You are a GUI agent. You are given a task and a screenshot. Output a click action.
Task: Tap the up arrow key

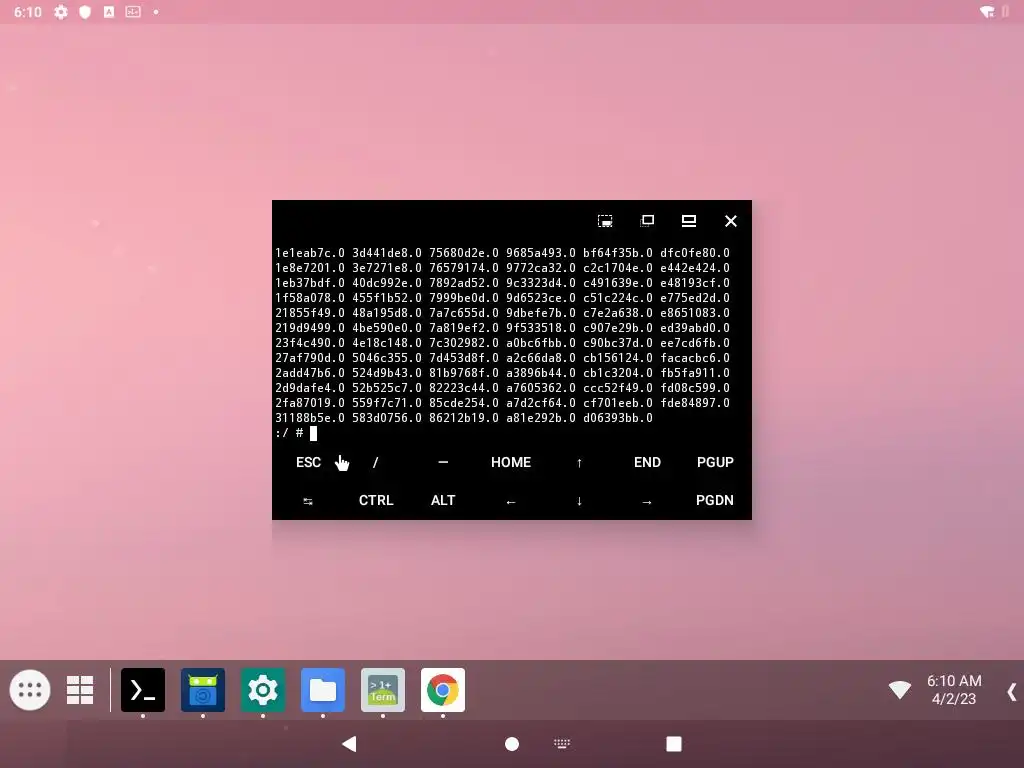click(579, 463)
